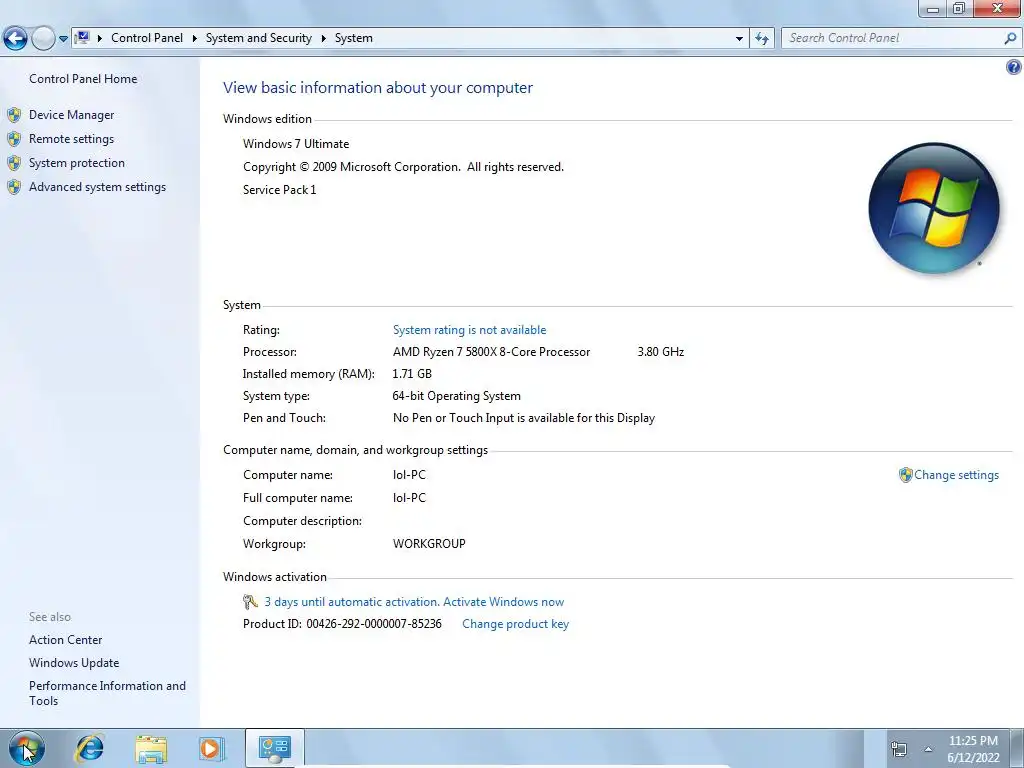Viewport: 1024px width, 768px height.
Task: Open Device Manager link
Action: coord(71,115)
